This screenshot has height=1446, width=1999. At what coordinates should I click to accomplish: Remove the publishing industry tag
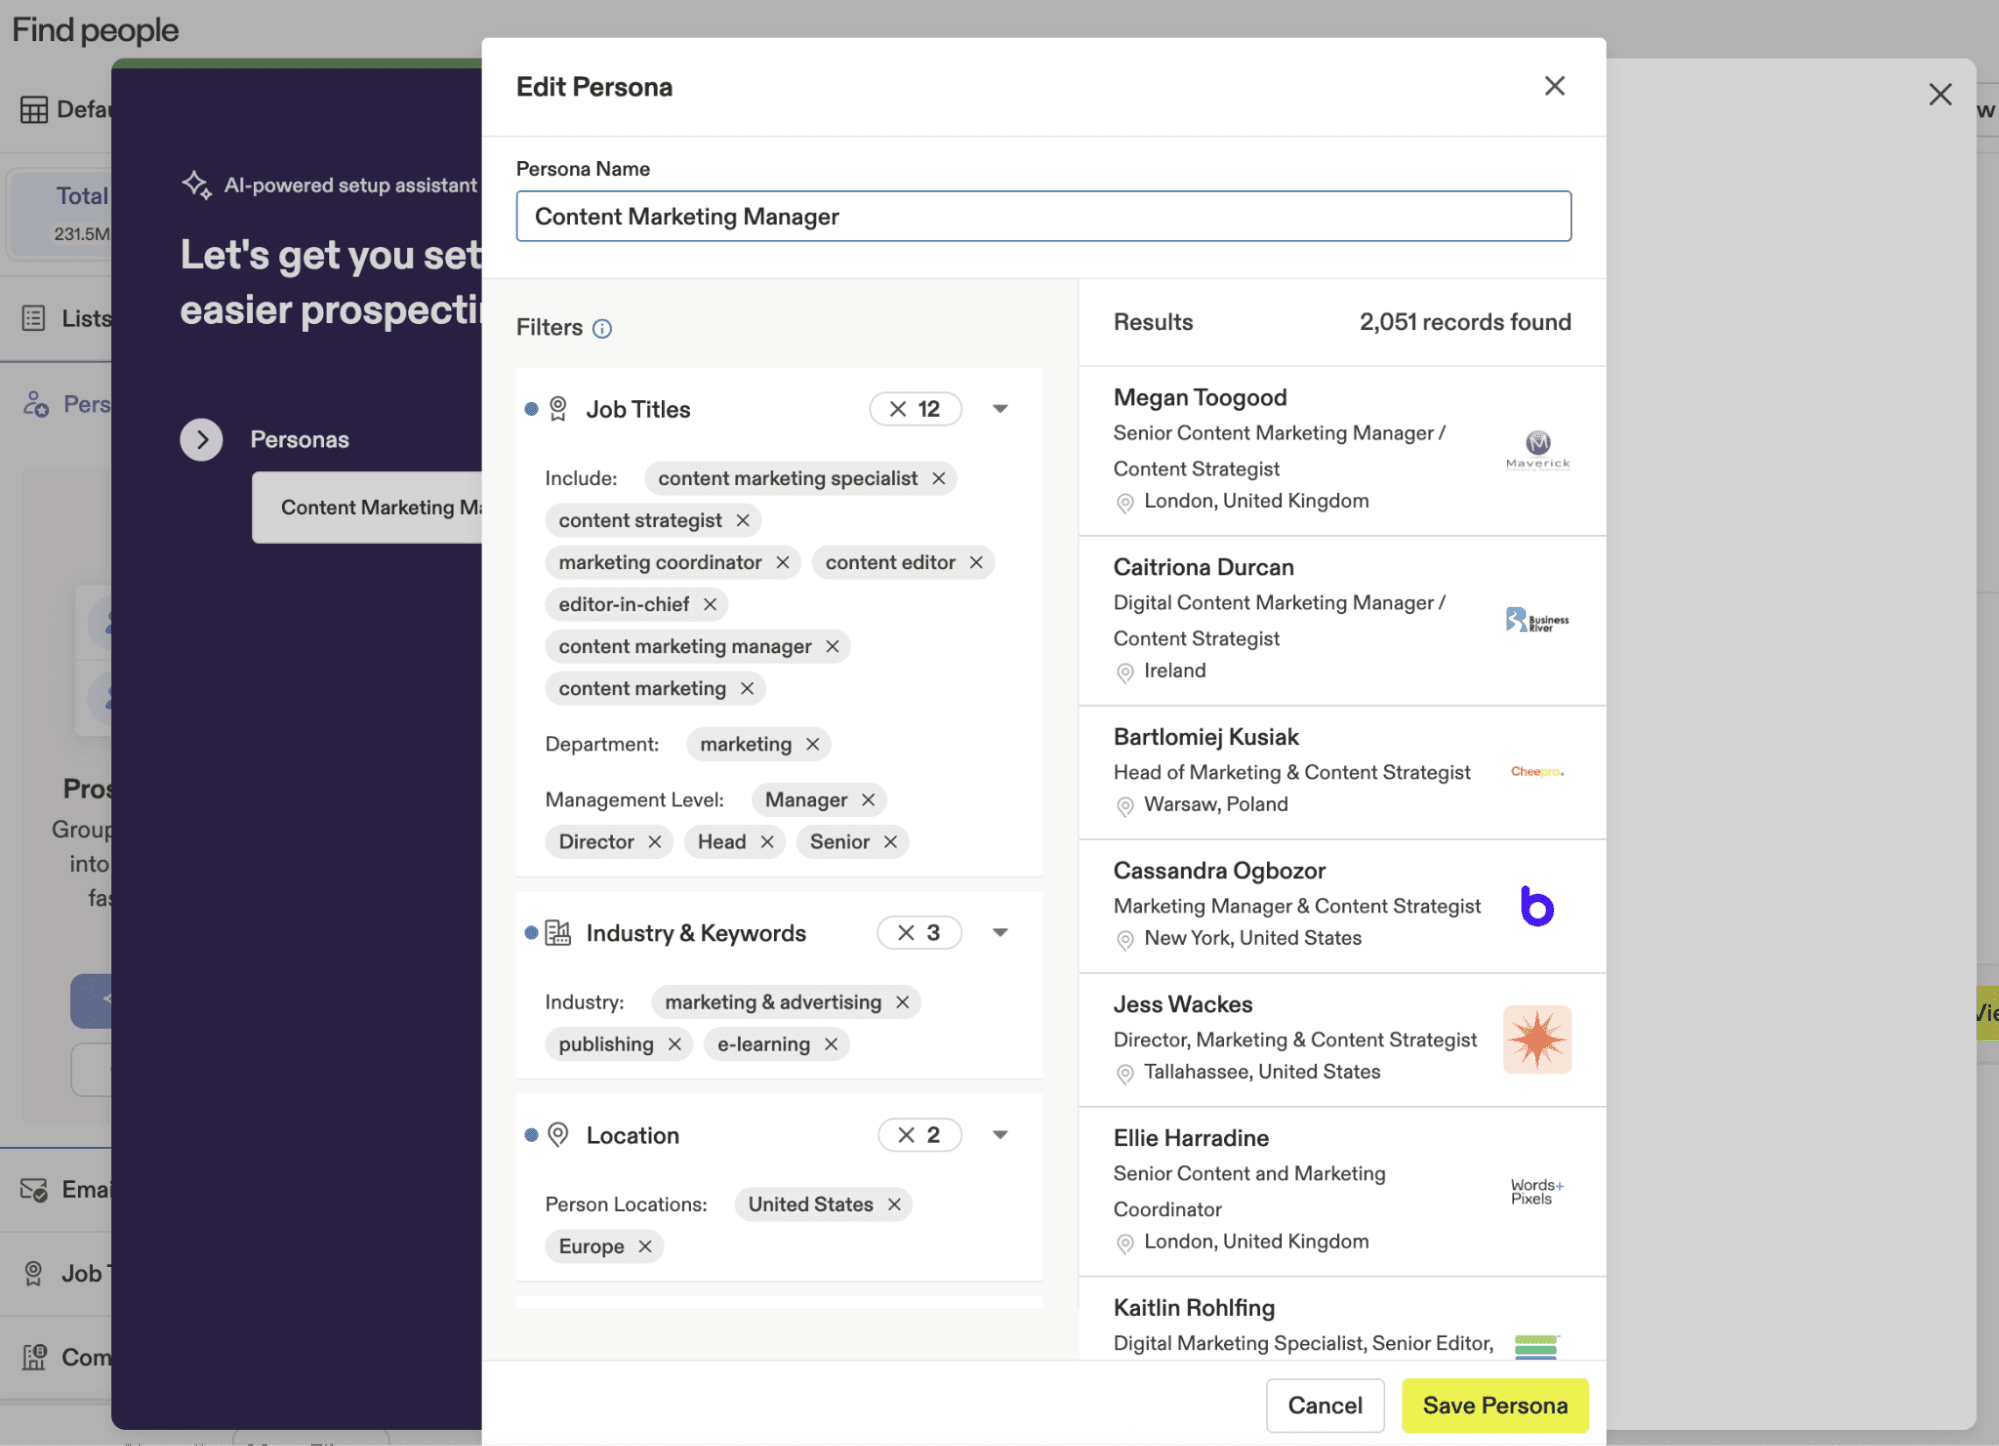tap(675, 1045)
